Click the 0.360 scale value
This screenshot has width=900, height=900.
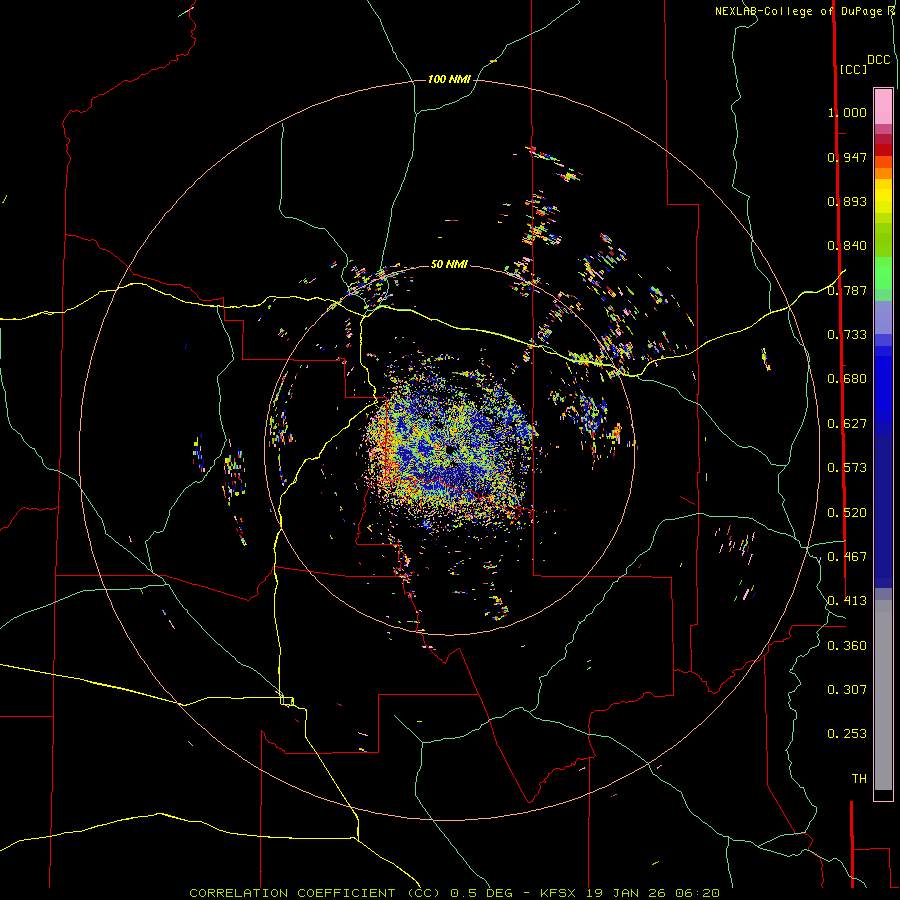[x=847, y=646]
